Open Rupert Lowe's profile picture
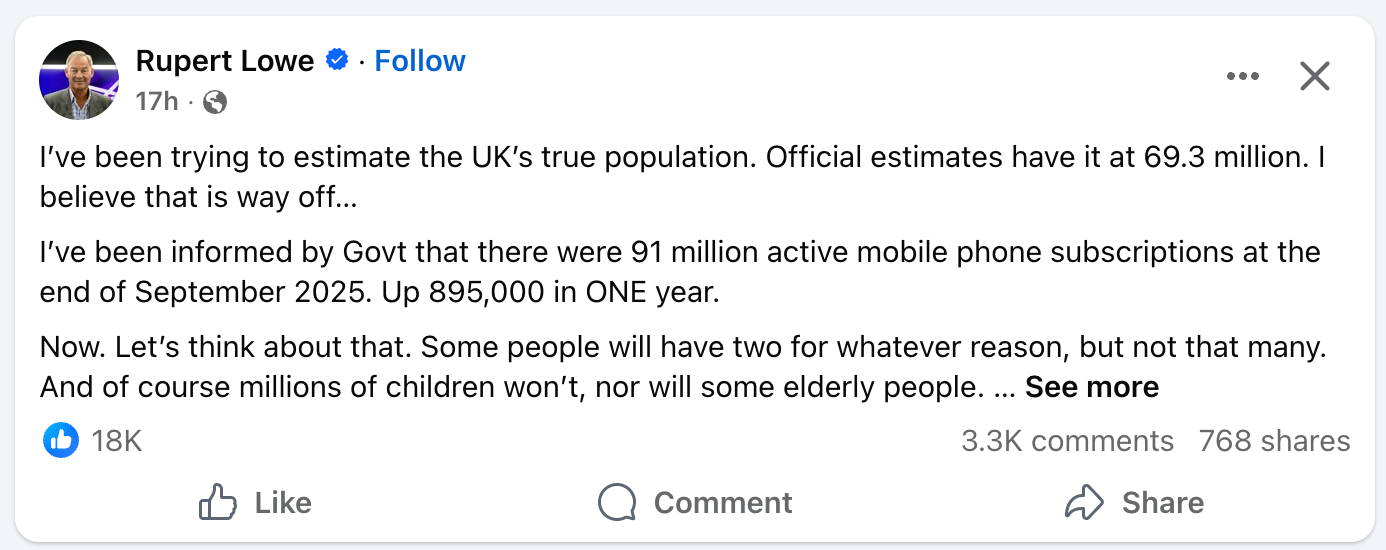 [79, 80]
